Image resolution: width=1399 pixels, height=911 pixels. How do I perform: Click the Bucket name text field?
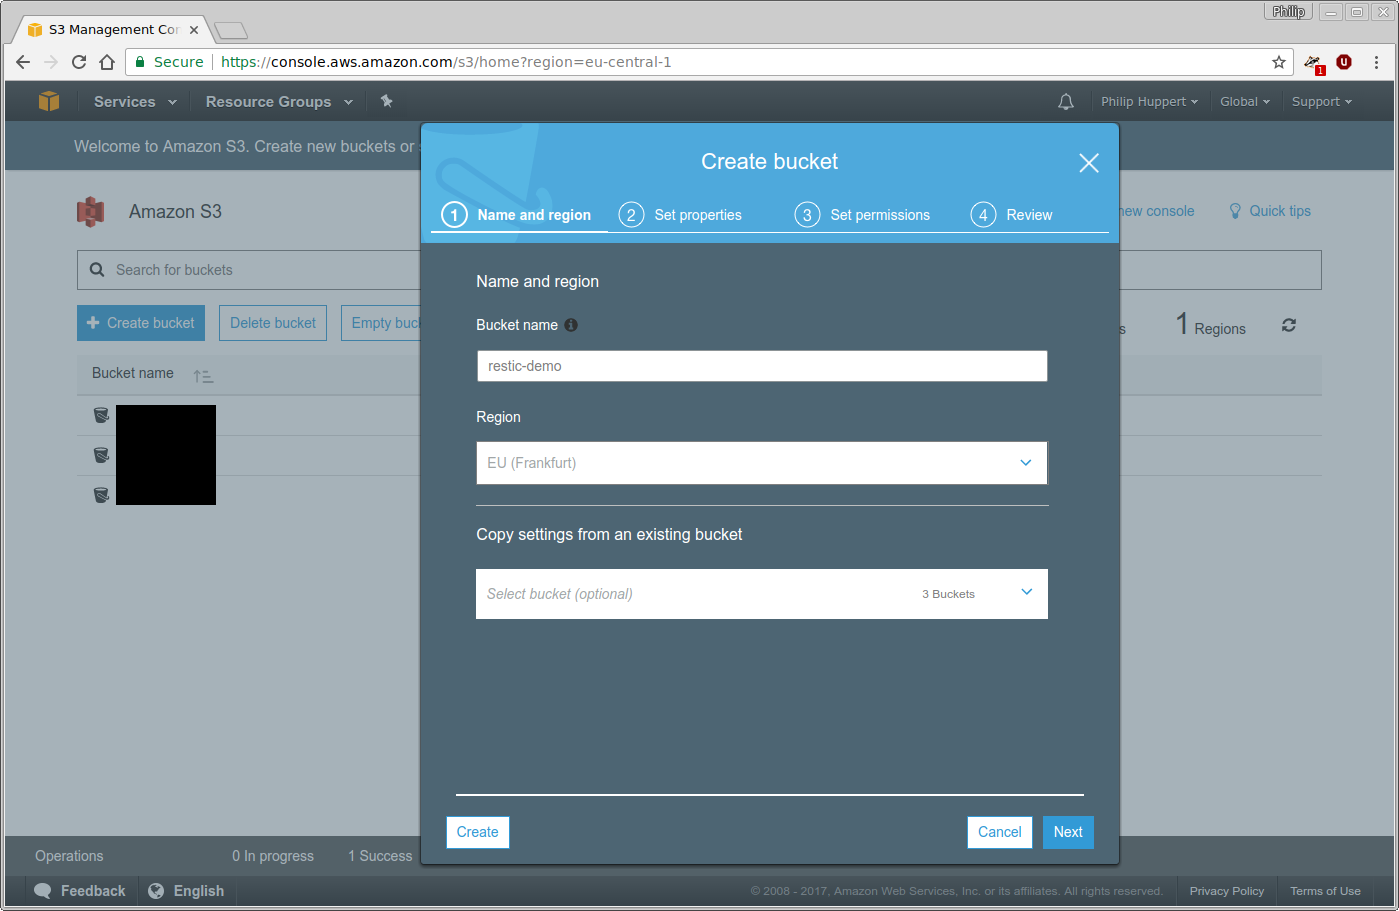761,366
